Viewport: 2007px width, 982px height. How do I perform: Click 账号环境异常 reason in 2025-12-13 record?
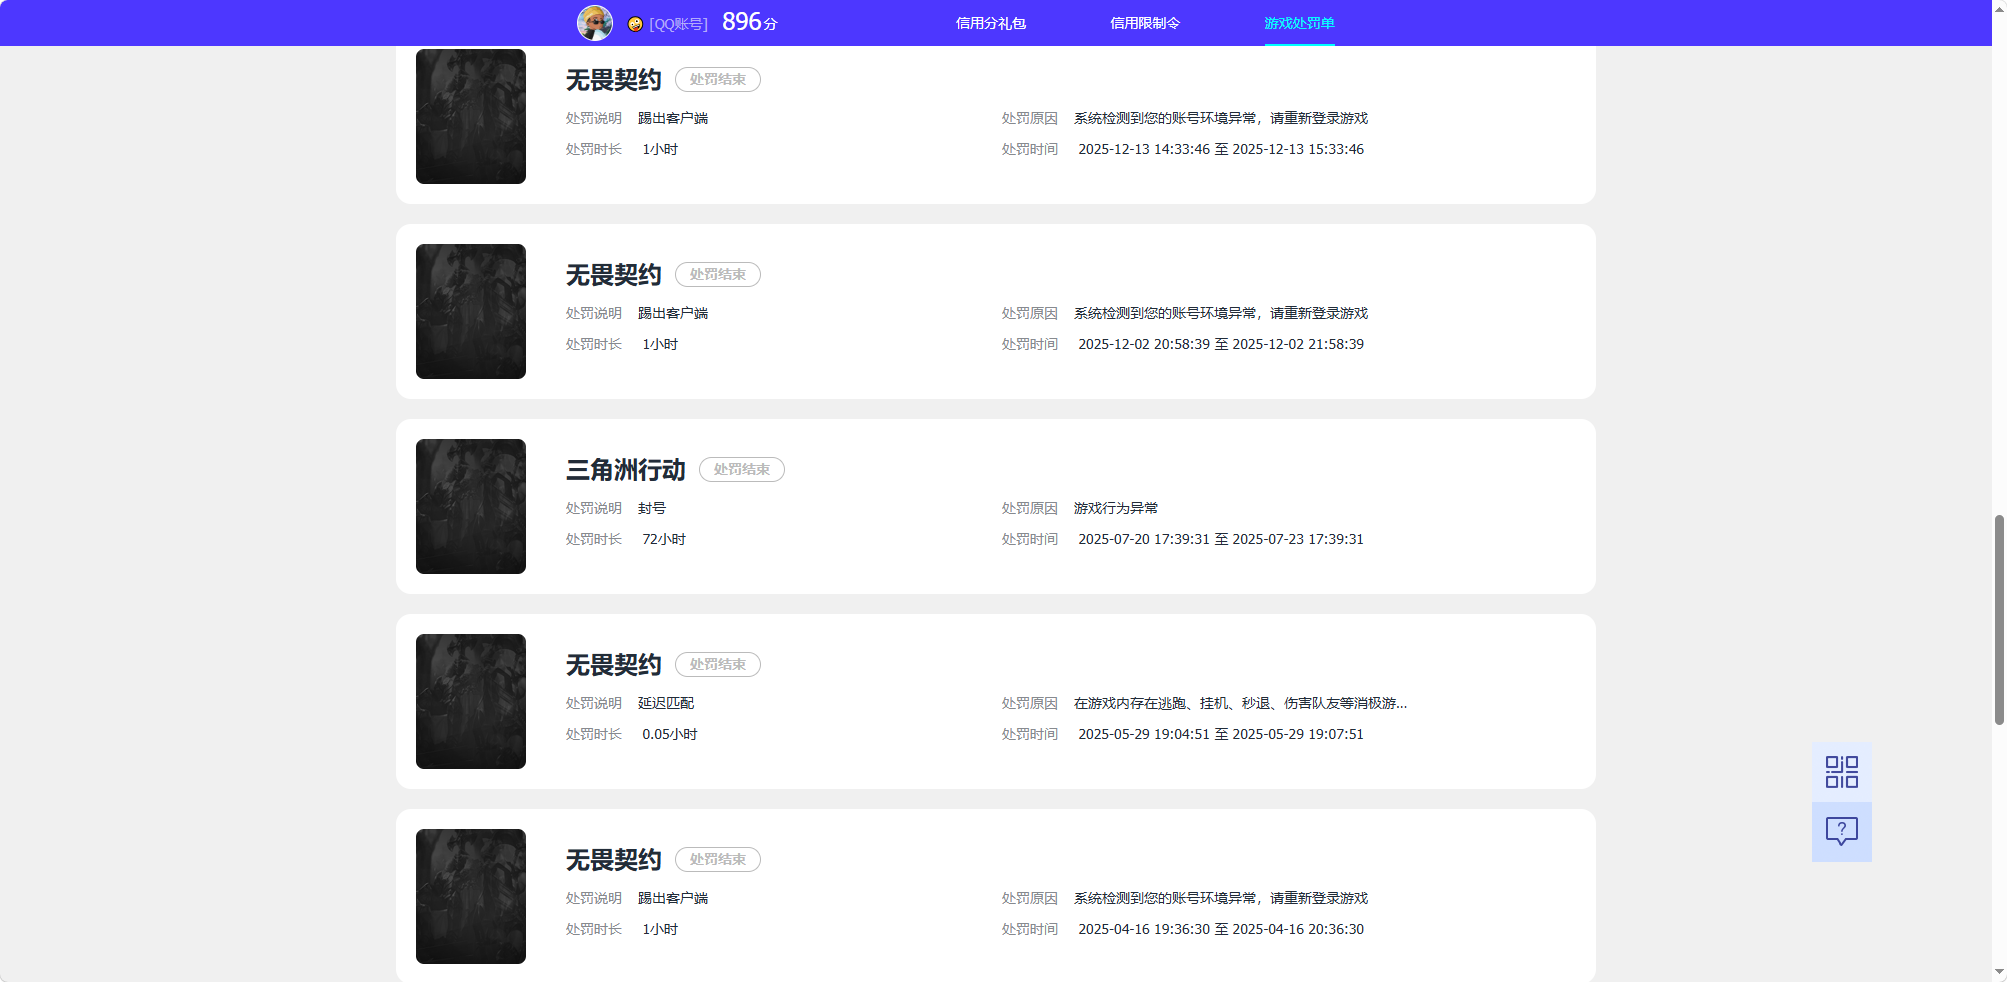click(1221, 118)
